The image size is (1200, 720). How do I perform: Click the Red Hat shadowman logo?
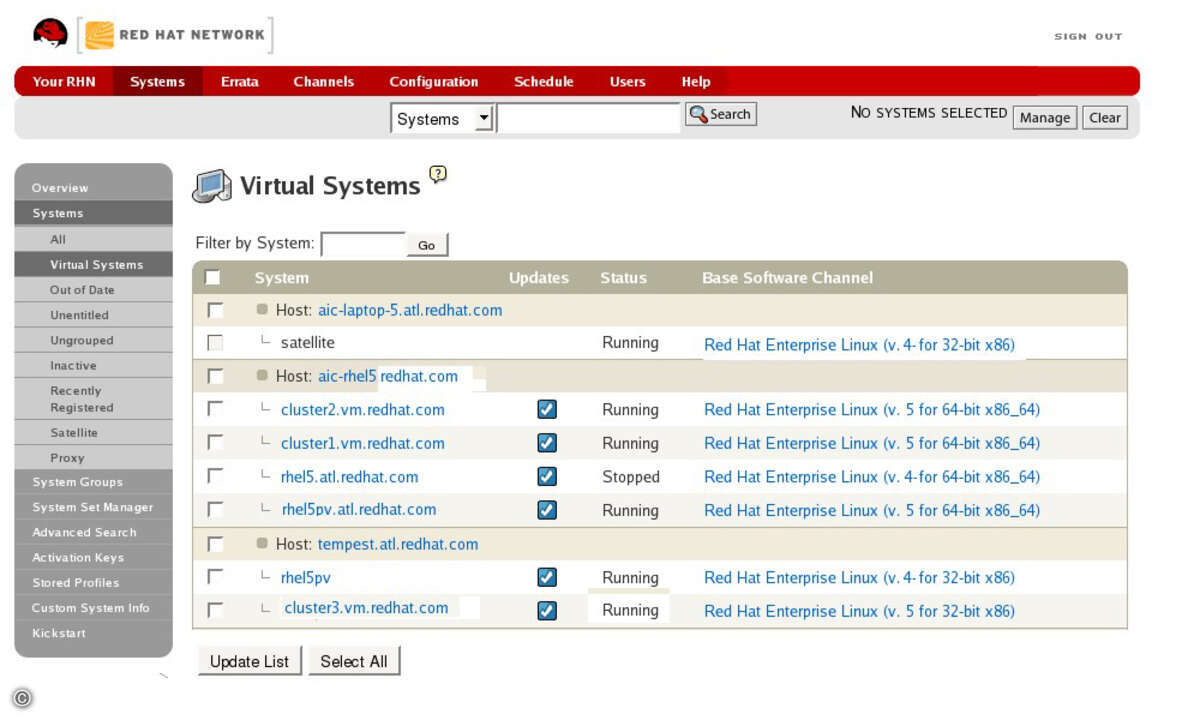[x=51, y=34]
